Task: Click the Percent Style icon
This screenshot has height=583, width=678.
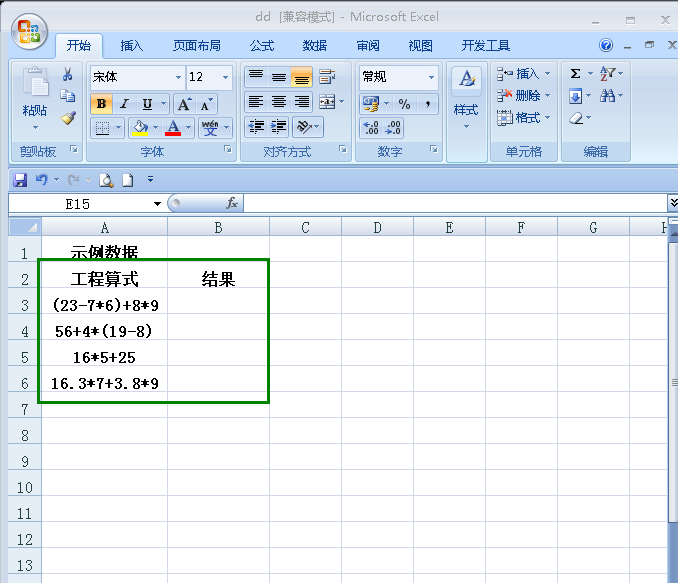Action: [x=404, y=103]
